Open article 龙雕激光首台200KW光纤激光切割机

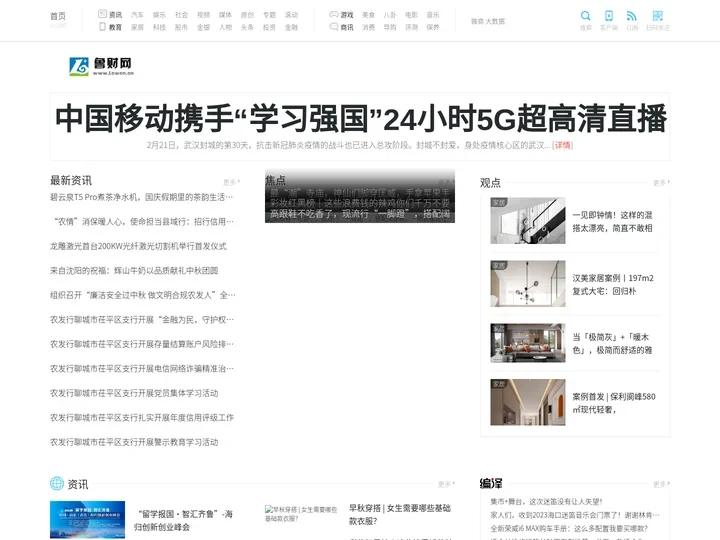138,246
